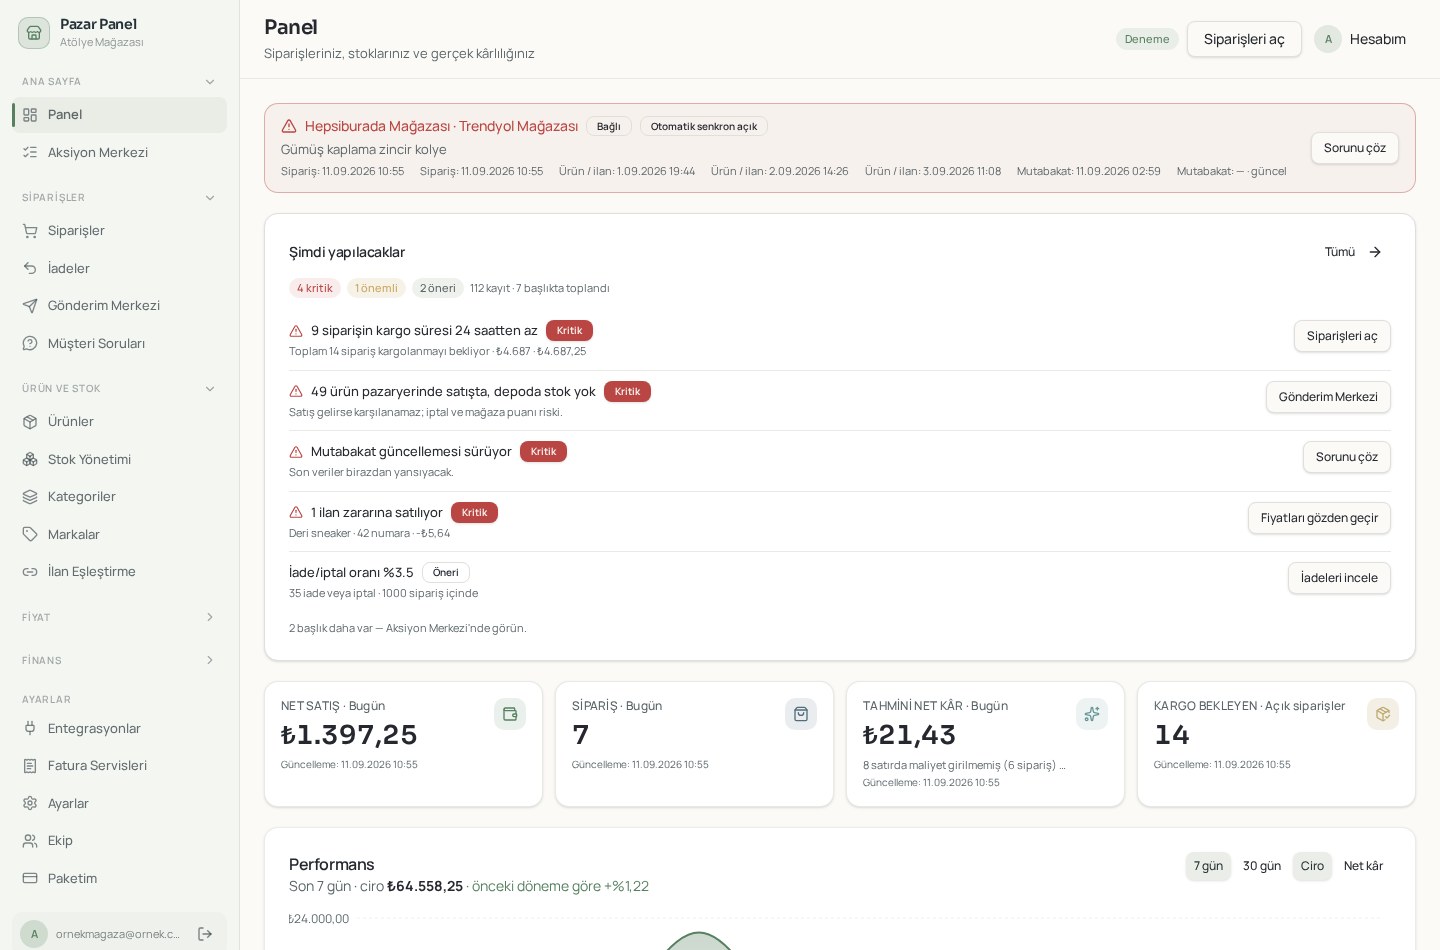Screen dimensions: 1440x950
Task: Click the wallet icon on Net Satış card
Action: pos(510,714)
